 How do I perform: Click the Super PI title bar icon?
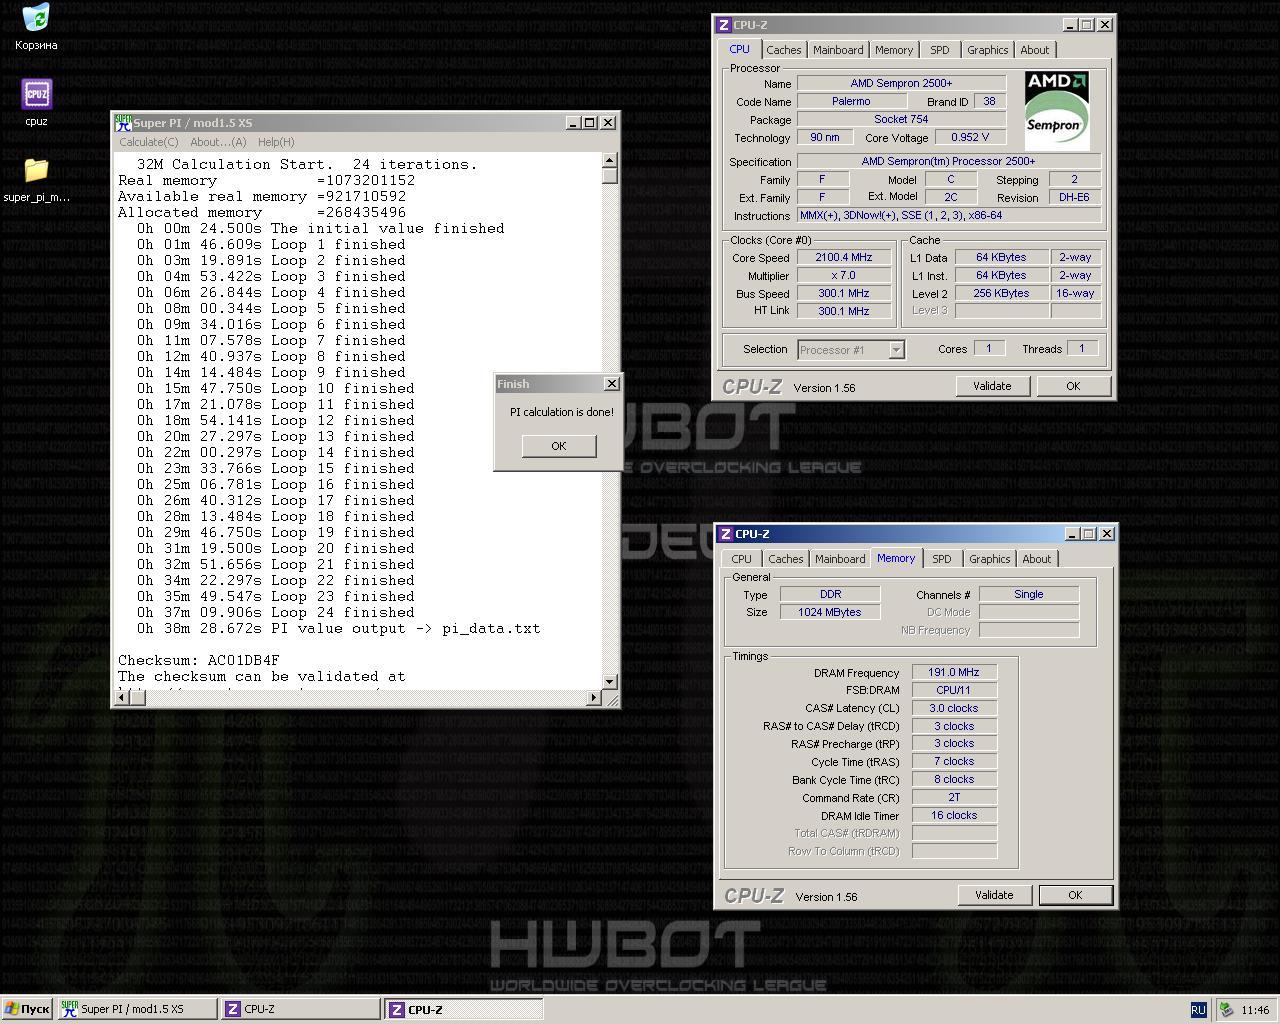[123, 123]
